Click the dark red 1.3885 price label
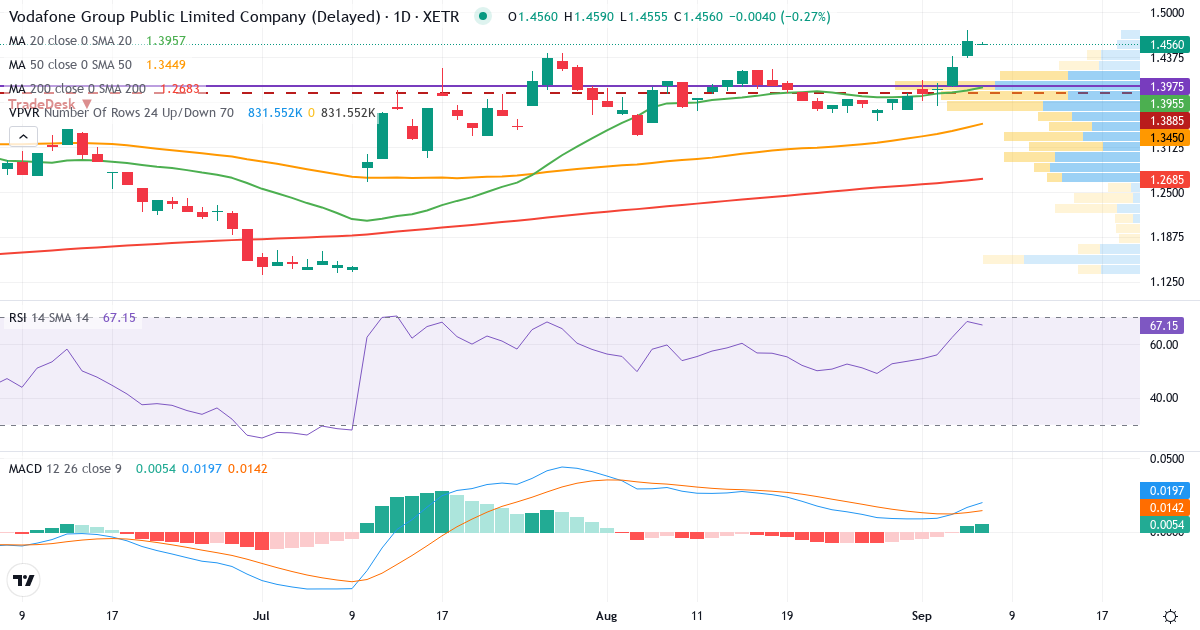Screen dimensions: 1200x630 (1167, 120)
